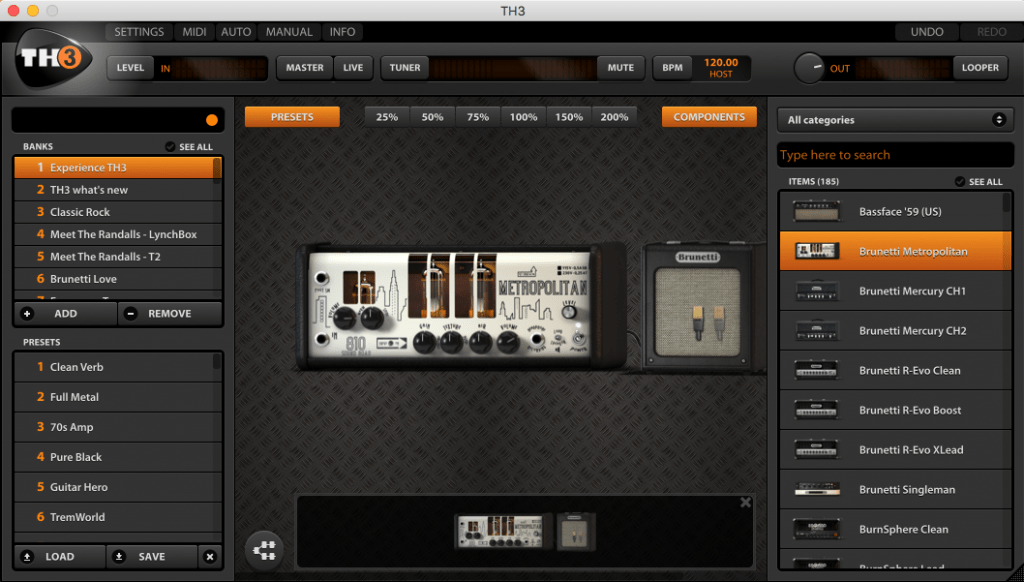Image resolution: width=1024 pixels, height=582 pixels.
Task: Click the TH3 logo icon
Action: [53, 59]
